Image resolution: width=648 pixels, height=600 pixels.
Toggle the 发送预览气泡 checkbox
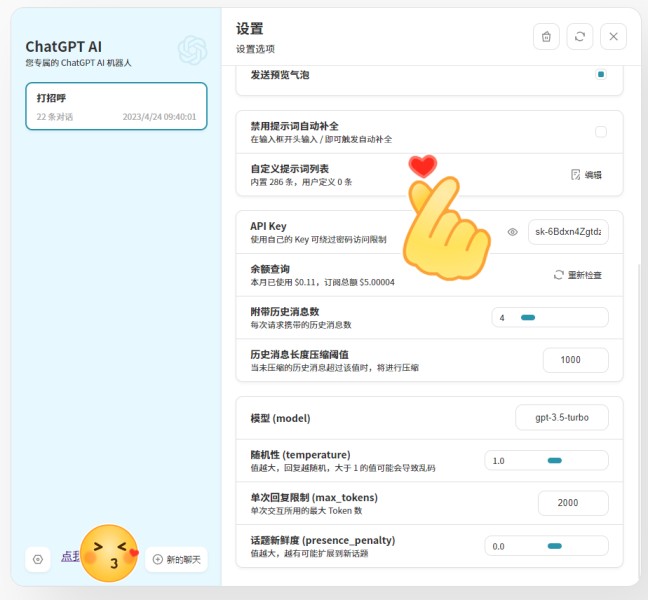601,74
